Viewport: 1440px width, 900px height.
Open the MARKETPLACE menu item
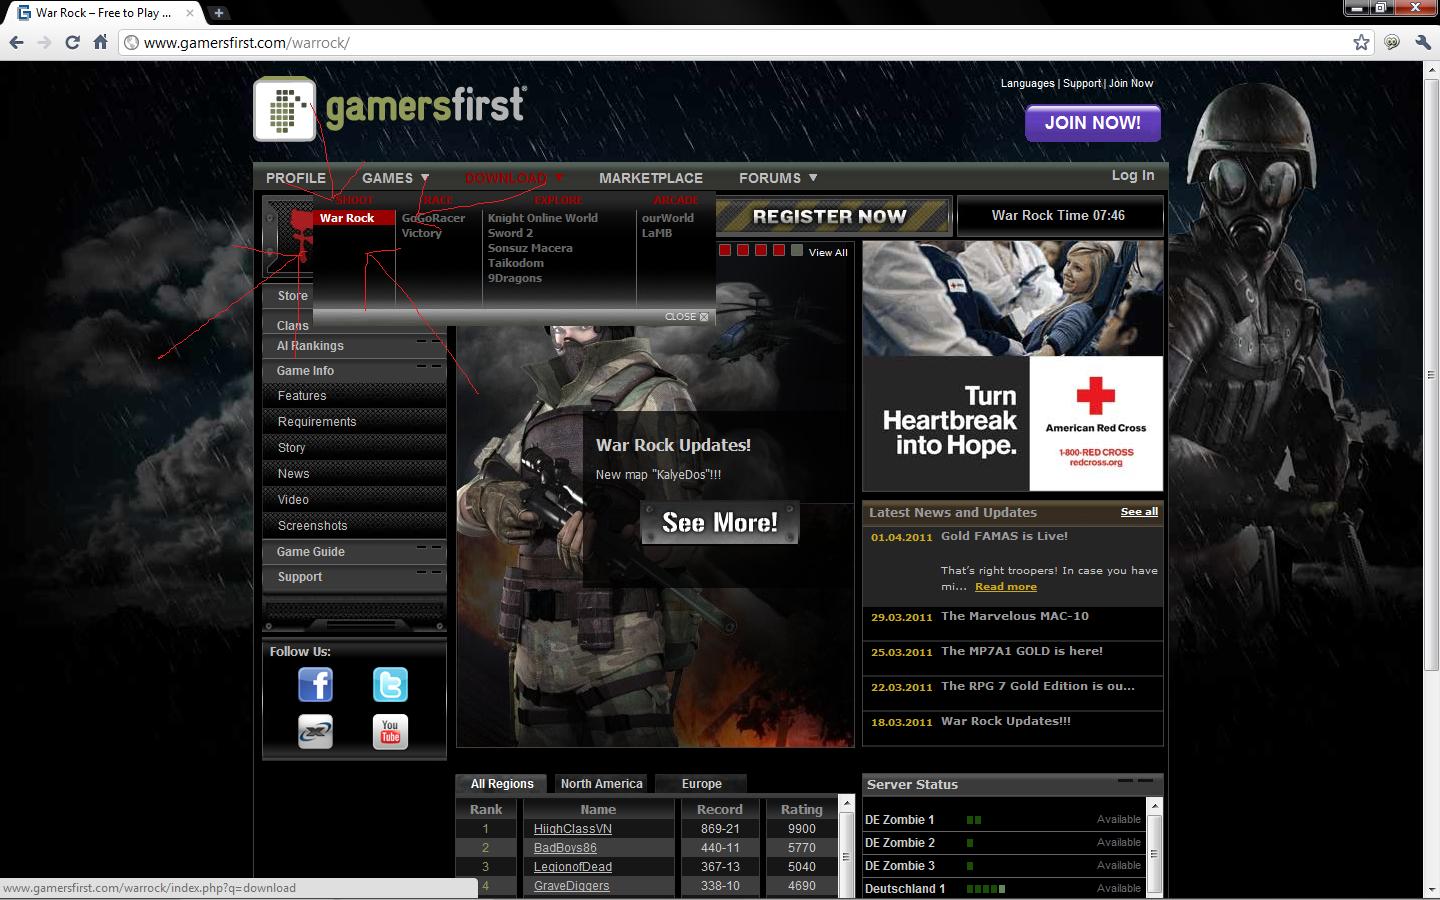coord(651,178)
